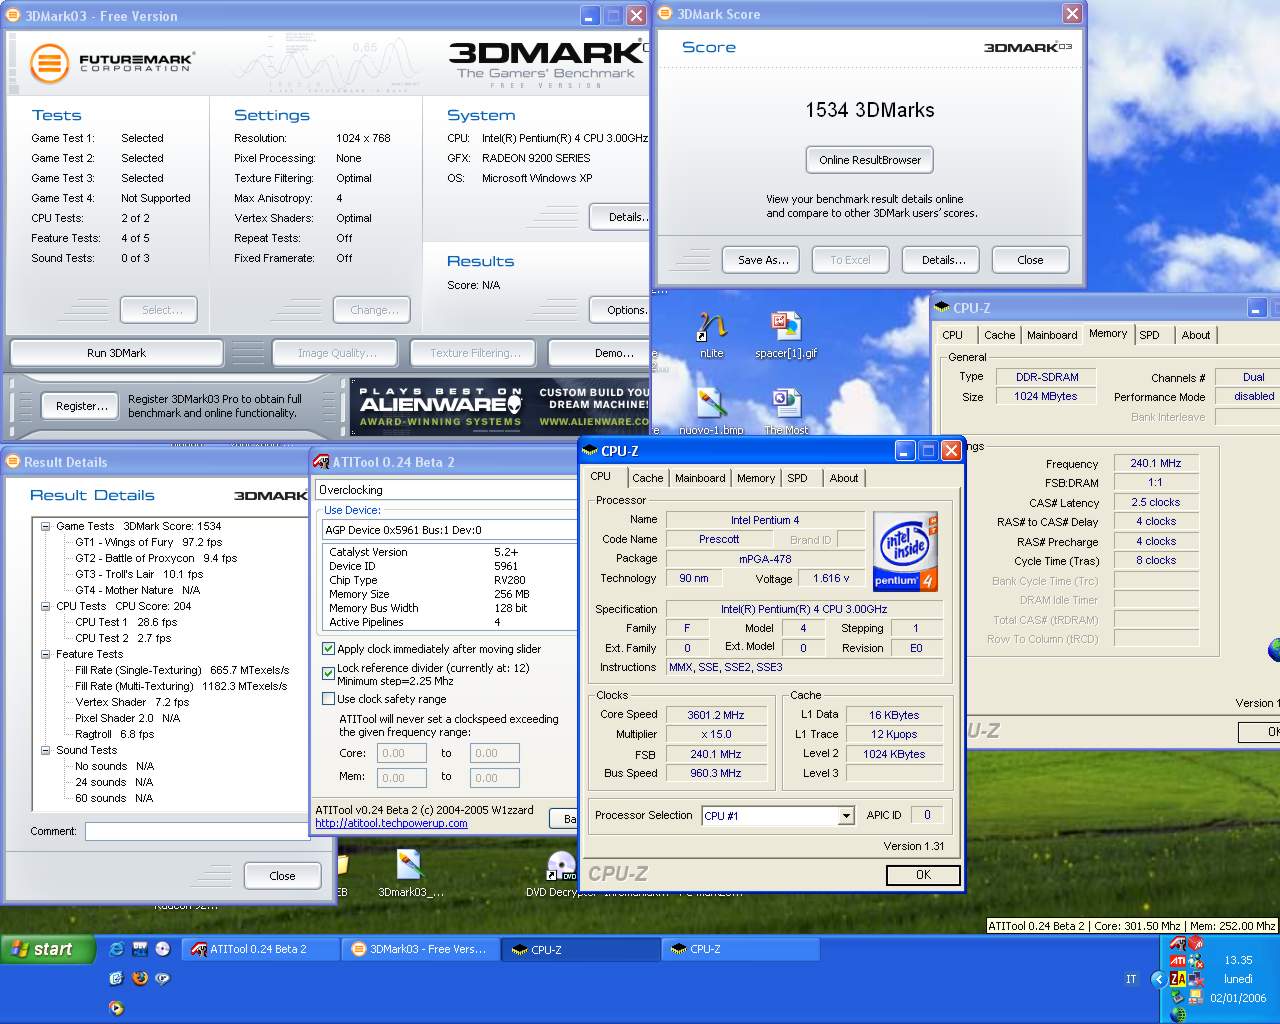Click Save As... in 3DMark Score window
1280x1024 pixels.
pyautogui.click(x=763, y=260)
